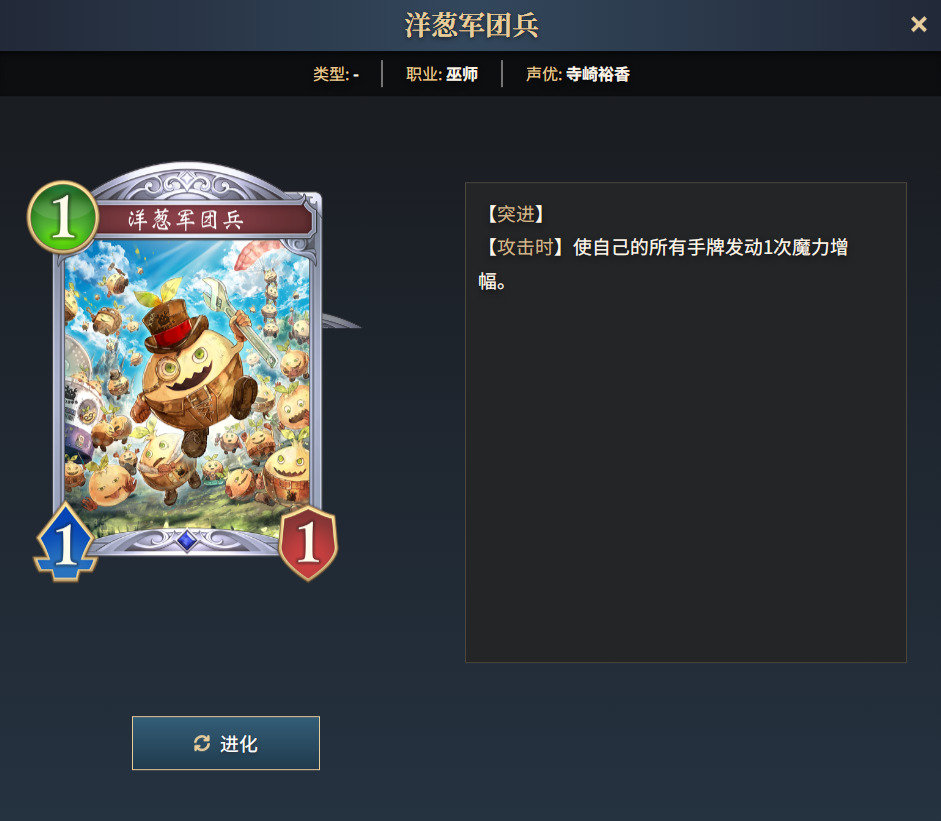Click the 类型 type label
Viewport: 941px width, 821px height.
[335, 74]
